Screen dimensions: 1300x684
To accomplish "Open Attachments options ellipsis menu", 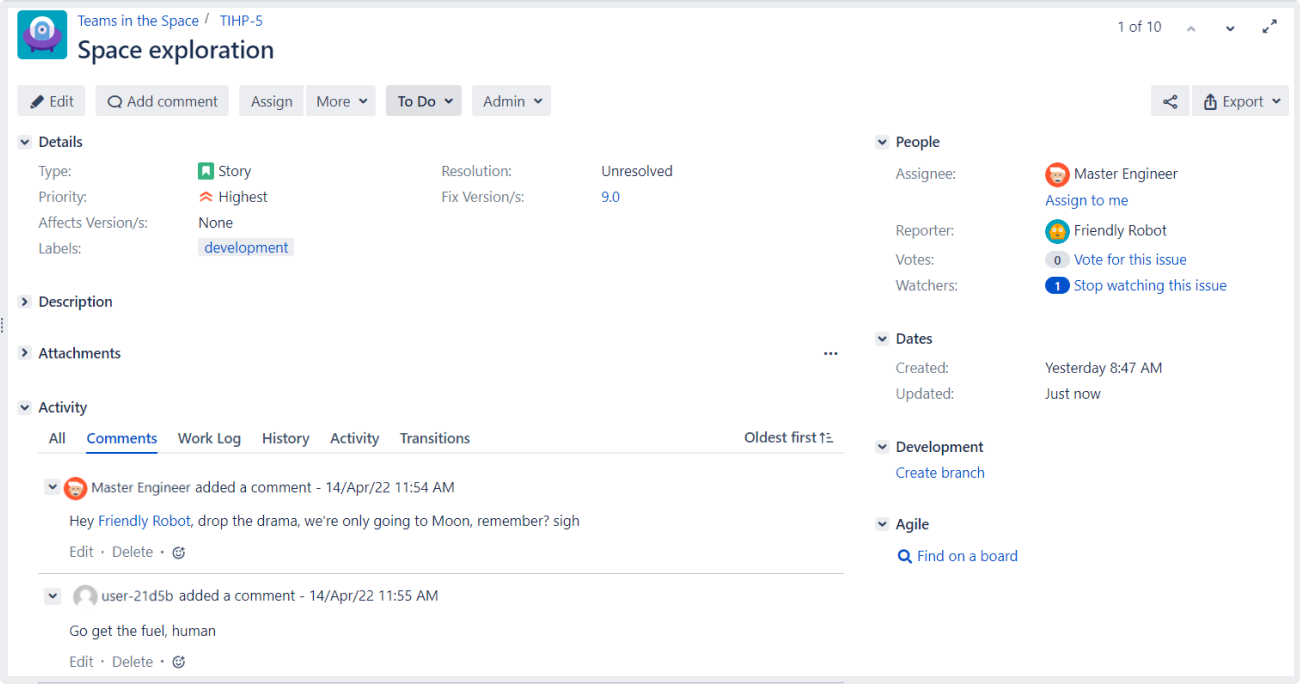I will (x=830, y=353).
